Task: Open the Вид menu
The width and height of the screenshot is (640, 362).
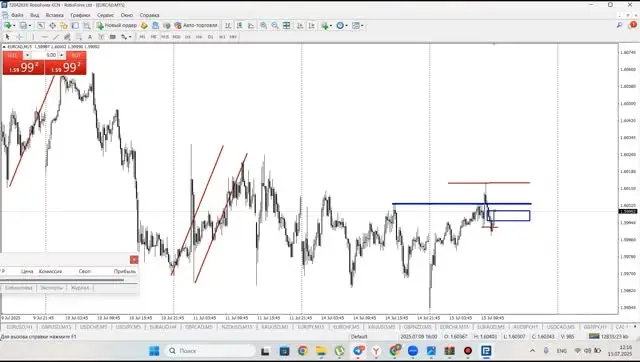Action: coord(35,15)
